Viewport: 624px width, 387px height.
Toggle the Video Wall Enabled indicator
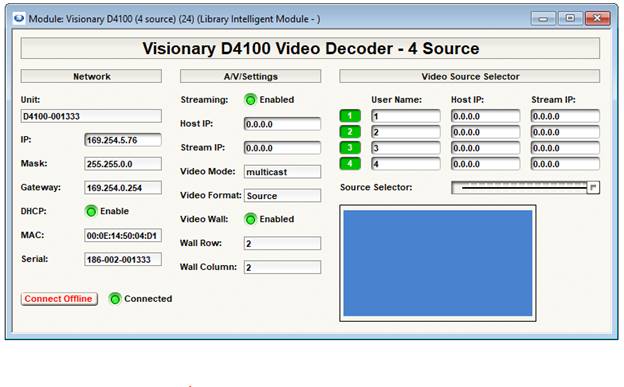[x=250, y=219]
